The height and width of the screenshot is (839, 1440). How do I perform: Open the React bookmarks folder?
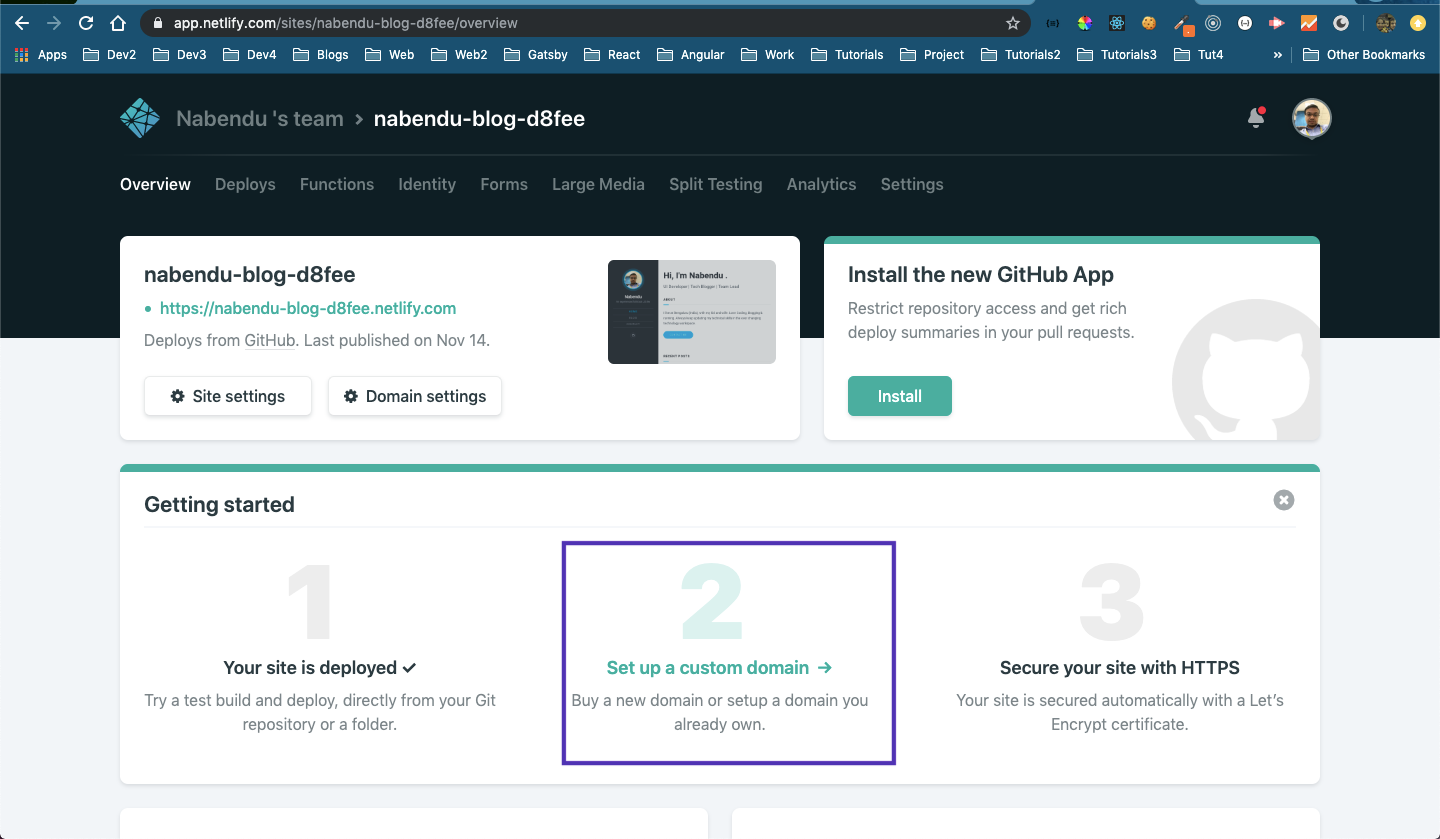click(612, 55)
